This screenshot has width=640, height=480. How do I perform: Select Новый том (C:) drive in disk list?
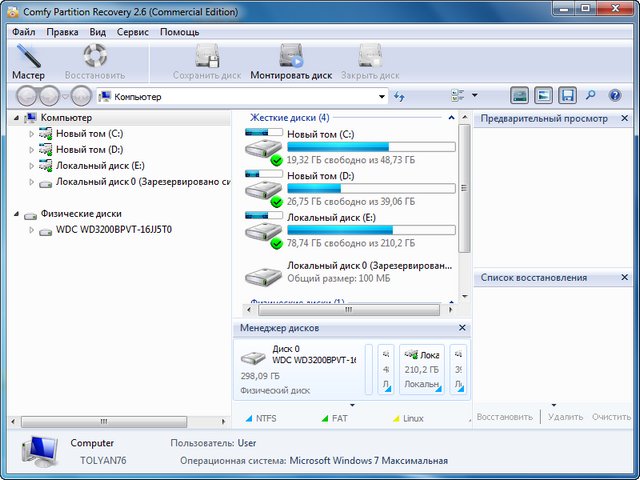pos(320,134)
